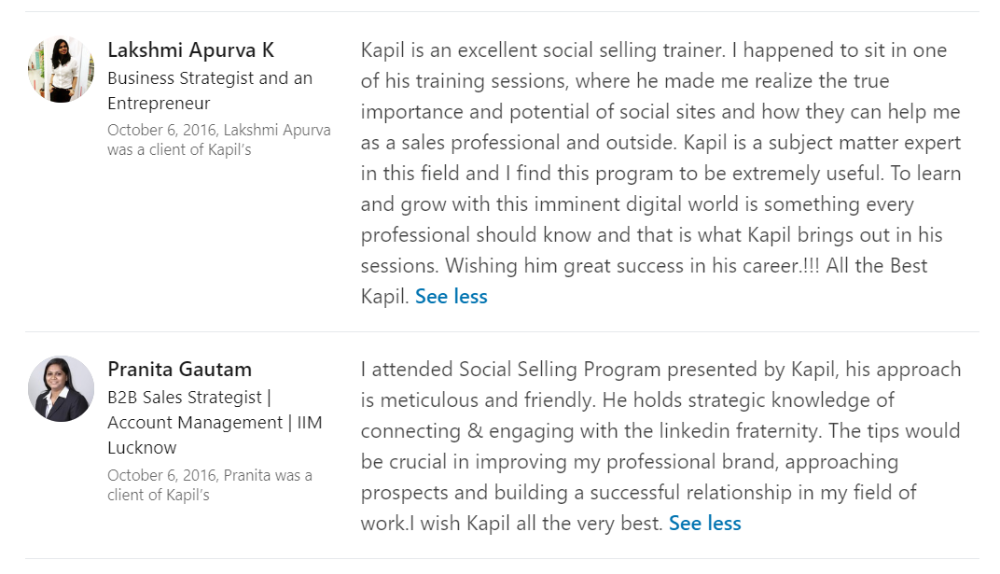Click the 'was a client of Kapil's' text

[179, 150]
